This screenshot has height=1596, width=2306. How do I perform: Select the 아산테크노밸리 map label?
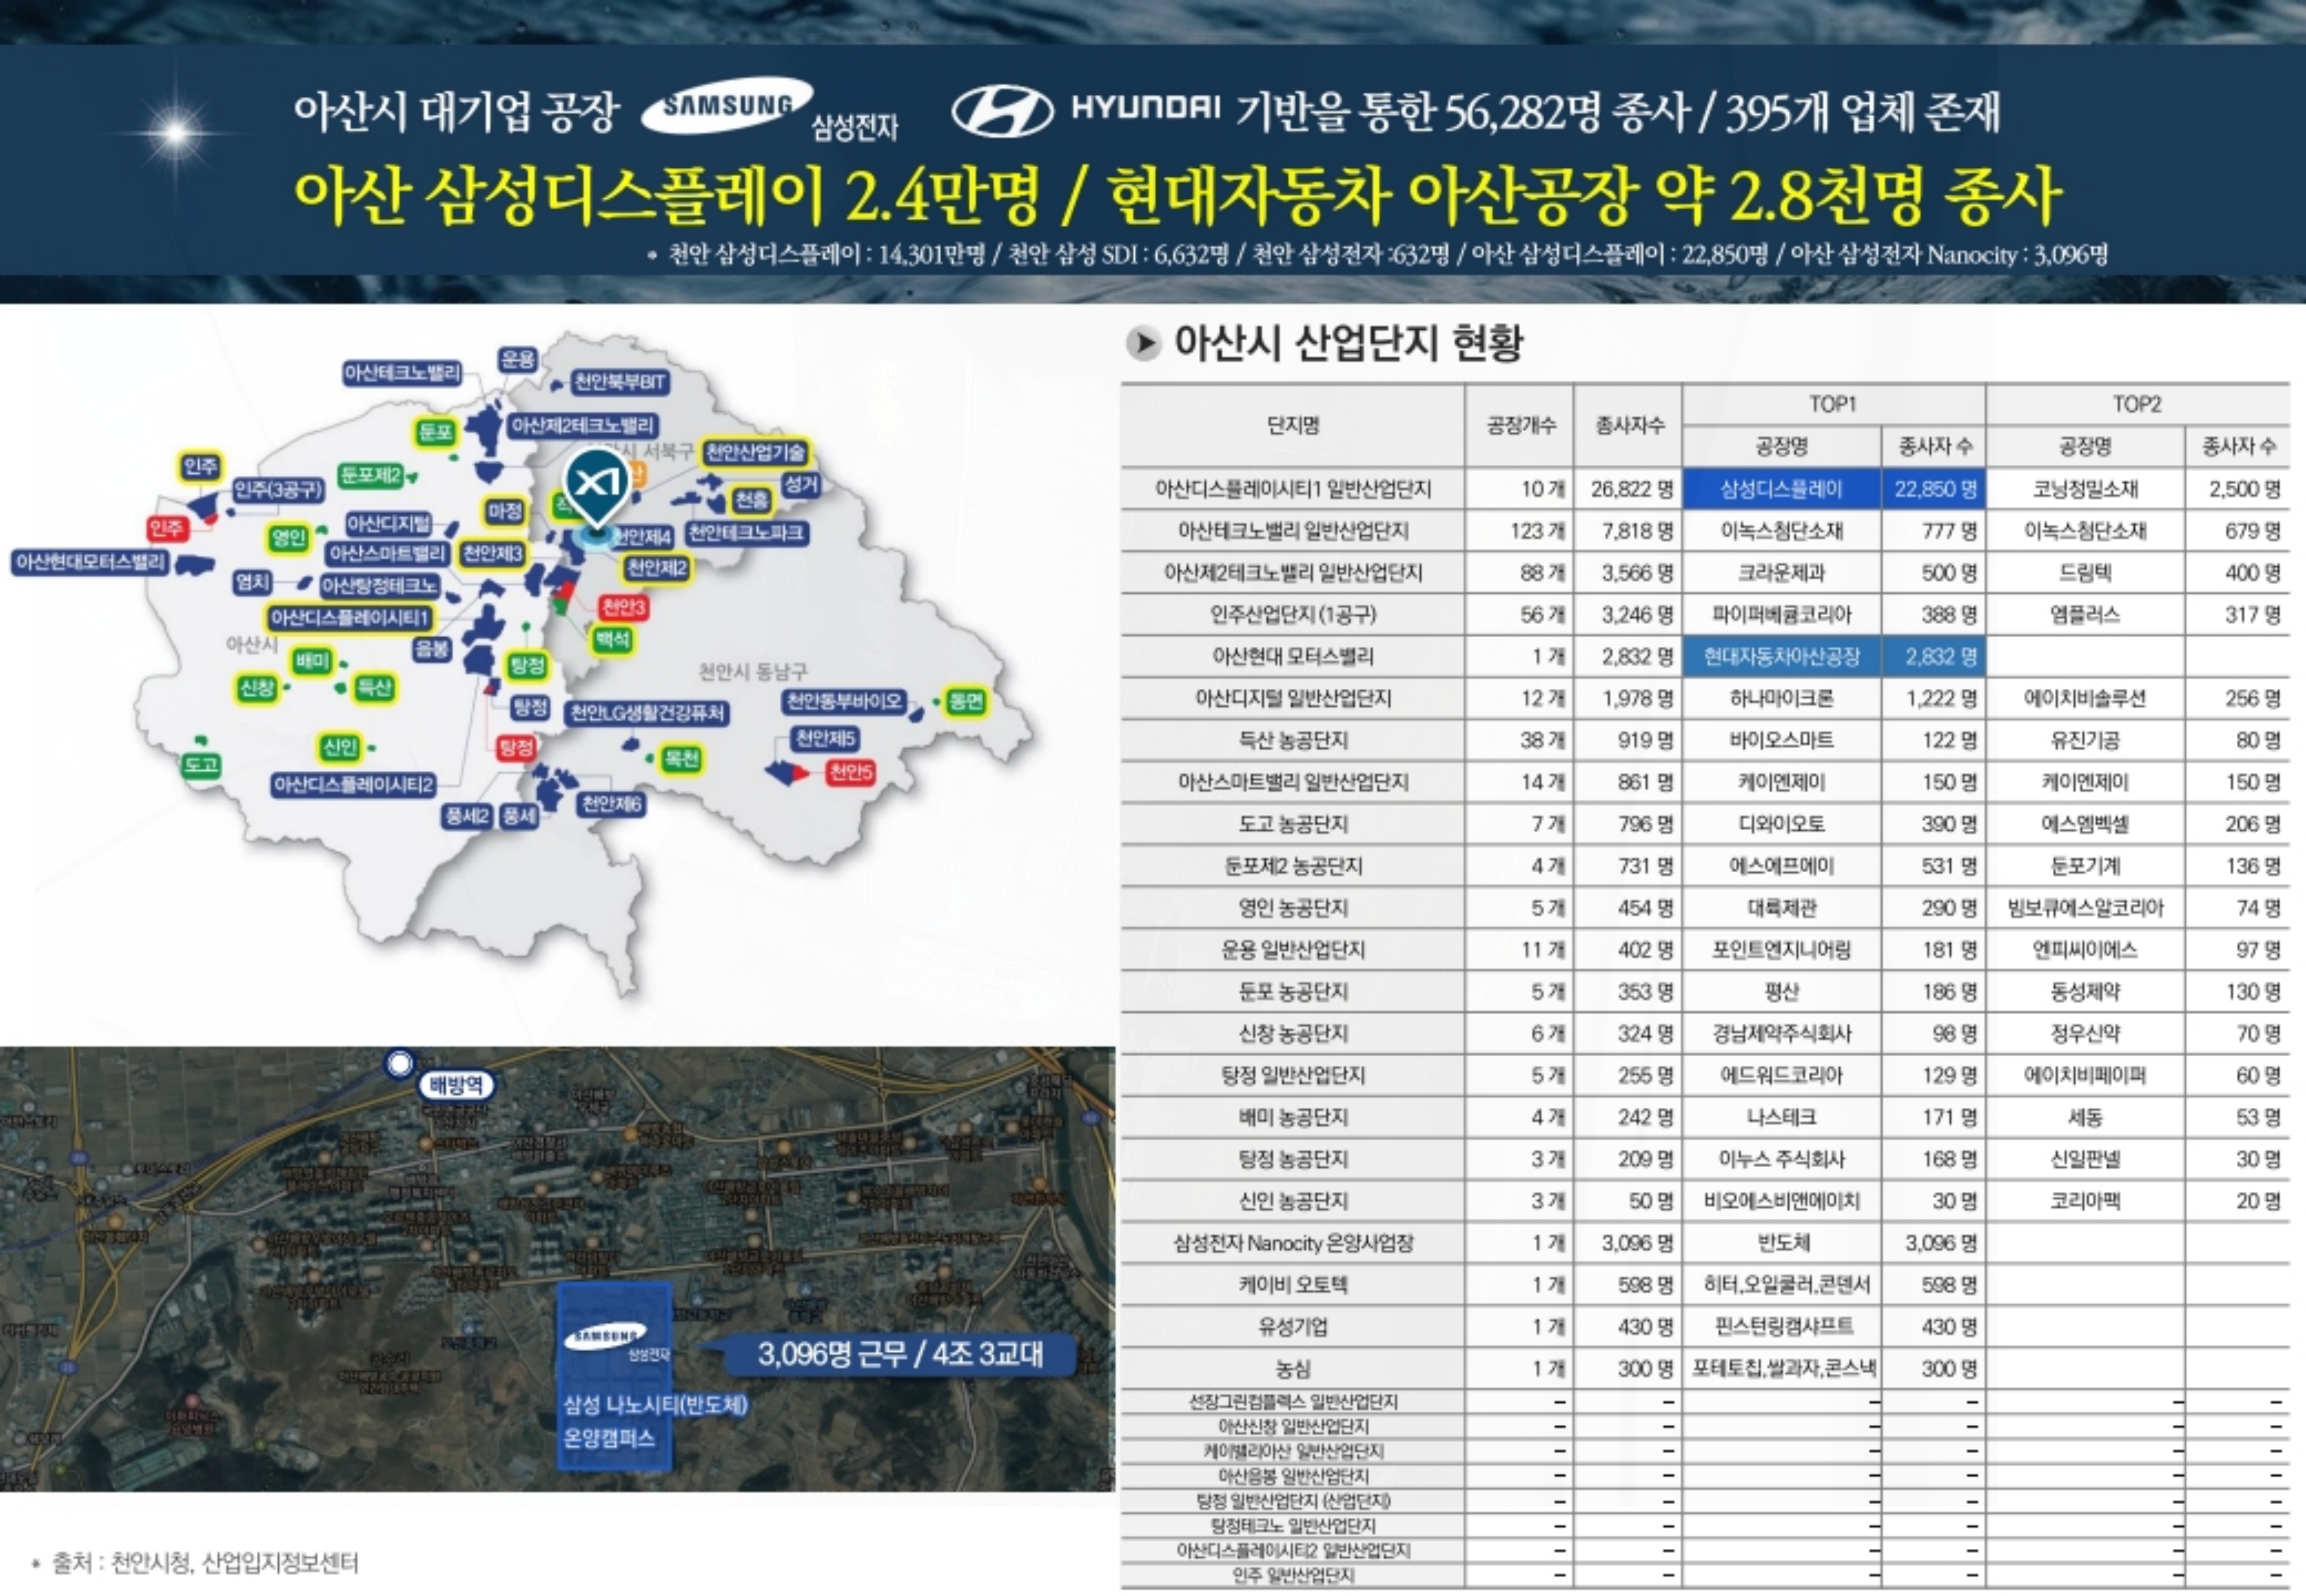402,374
